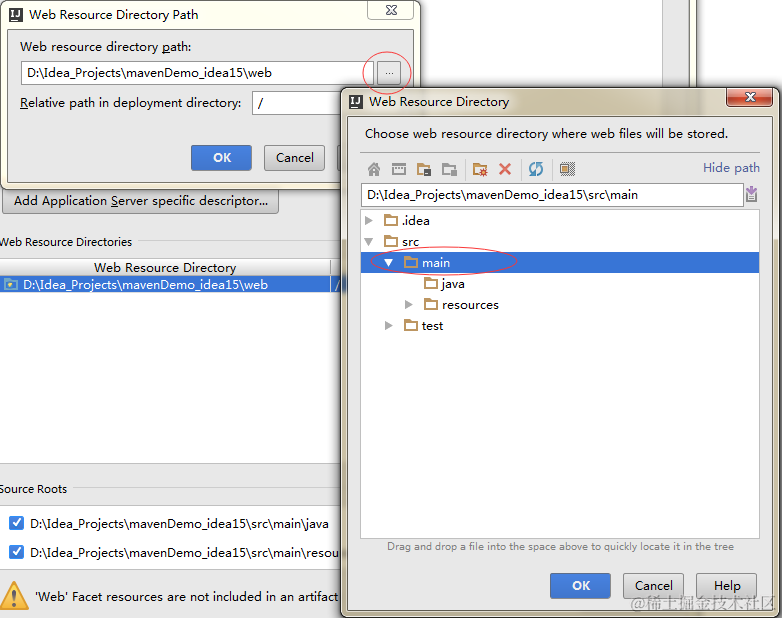Image resolution: width=782 pixels, height=618 pixels.
Task: Refresh the directory tree
Action: [x=536, y=169]
